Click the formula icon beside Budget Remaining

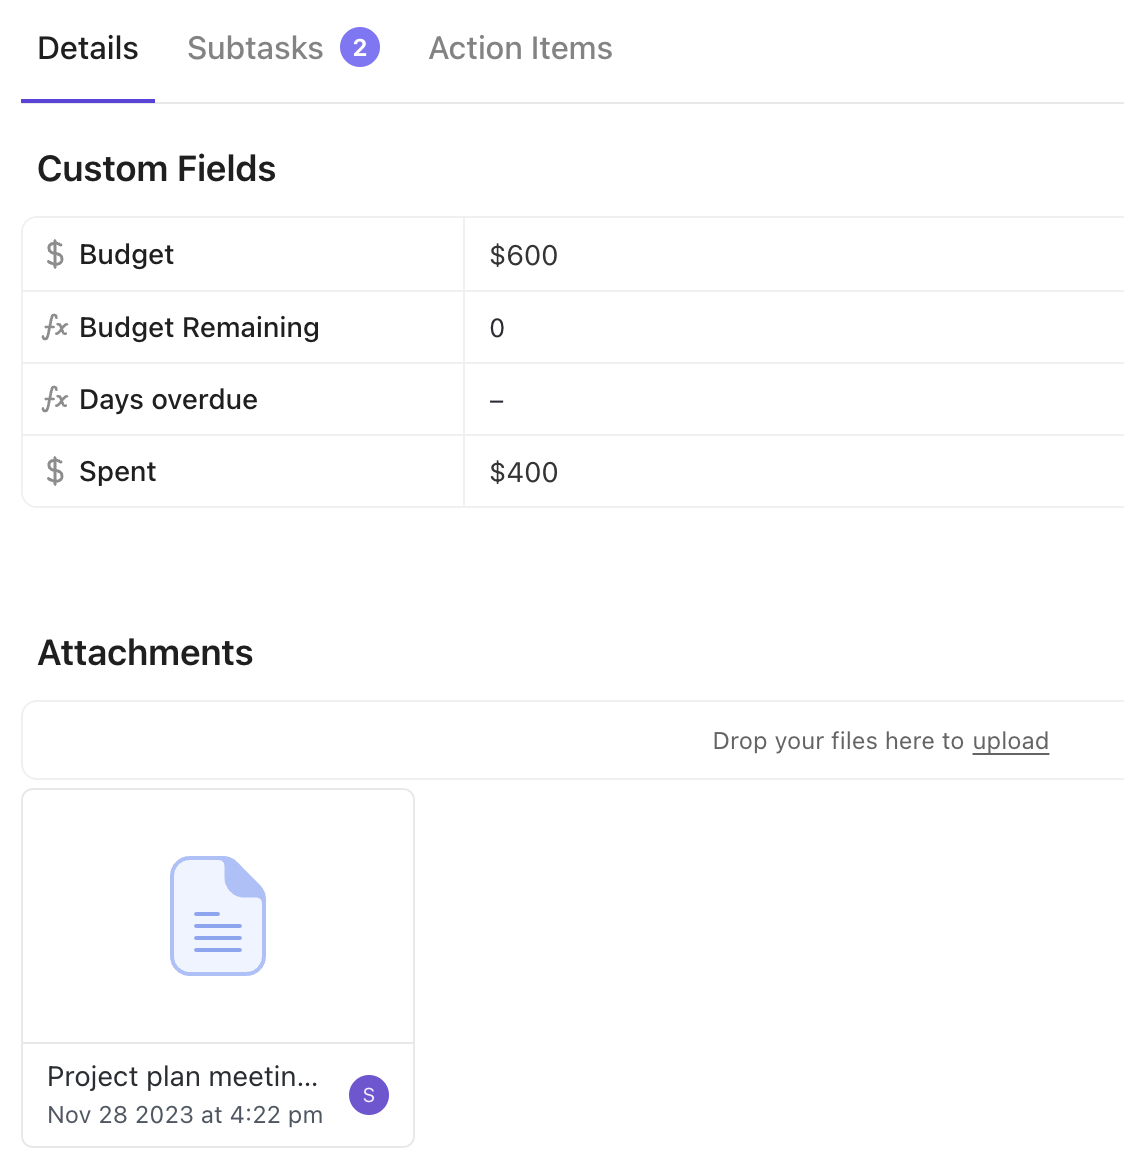pos(55,327)
